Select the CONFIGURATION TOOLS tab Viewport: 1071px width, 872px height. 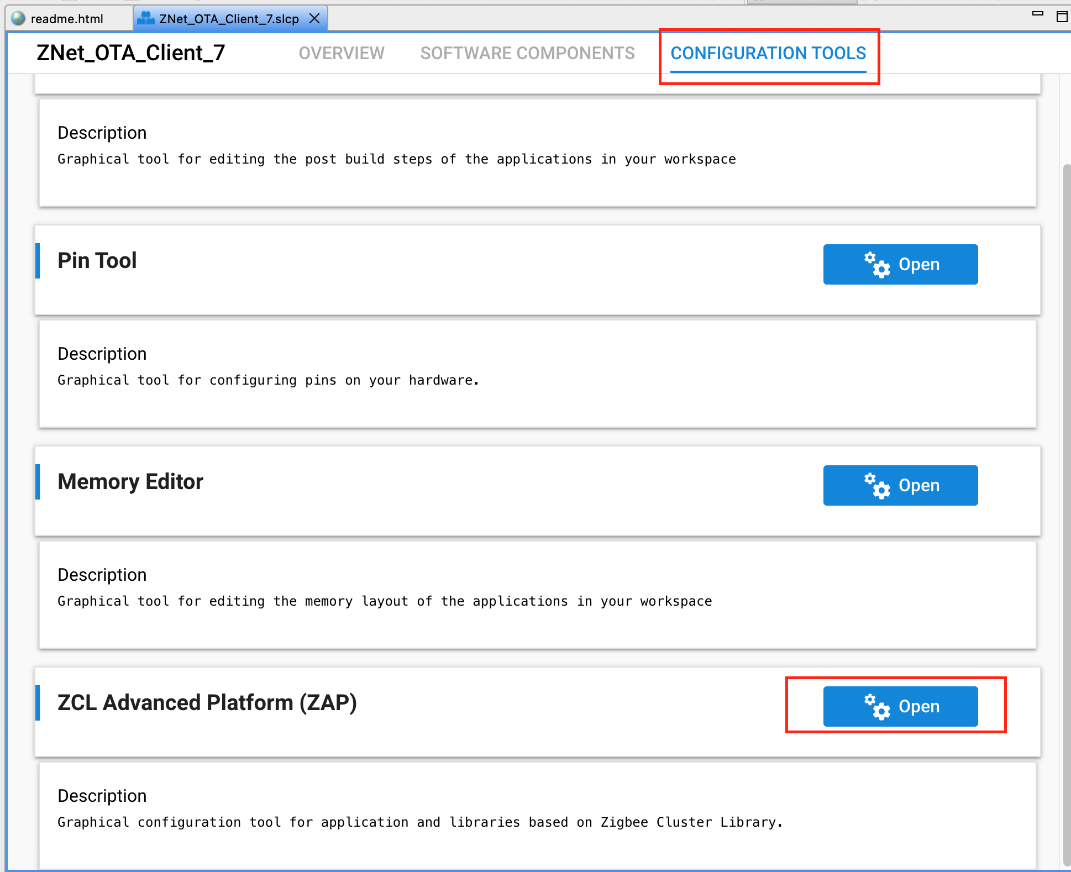click(x=768, y=53)
